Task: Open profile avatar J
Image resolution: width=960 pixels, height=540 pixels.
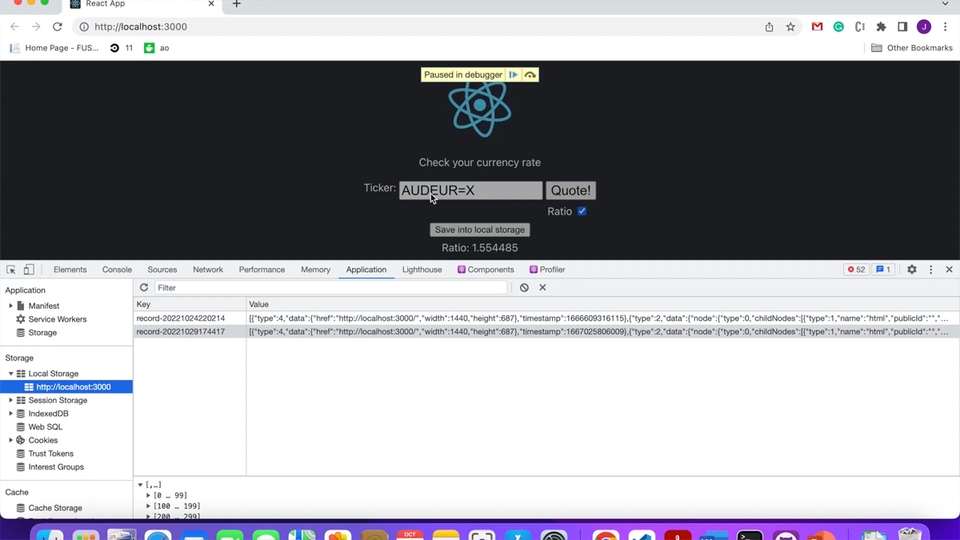Action: click(x=924, y=26)
